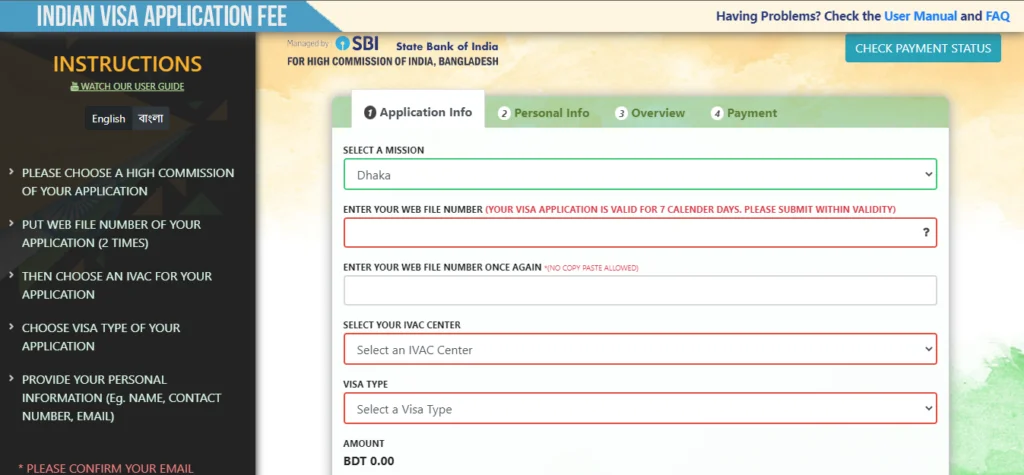Click the 'Select Your IVAC Center' label

[402, 325]
